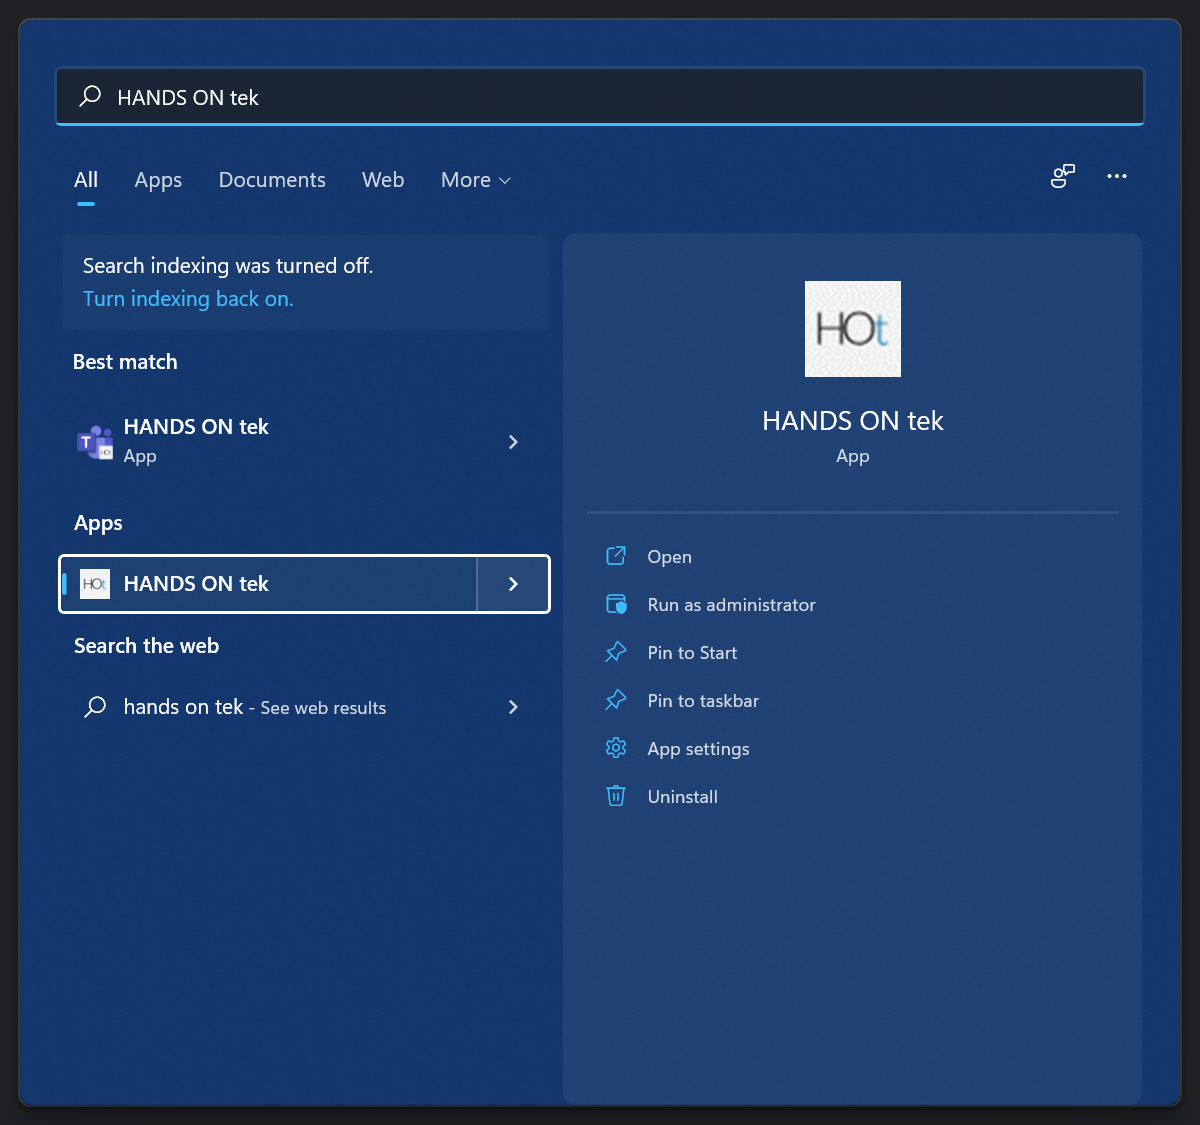The image size is (1200, 1125).
Task: Expand the Best match result chevron
Action: [513, 441]
